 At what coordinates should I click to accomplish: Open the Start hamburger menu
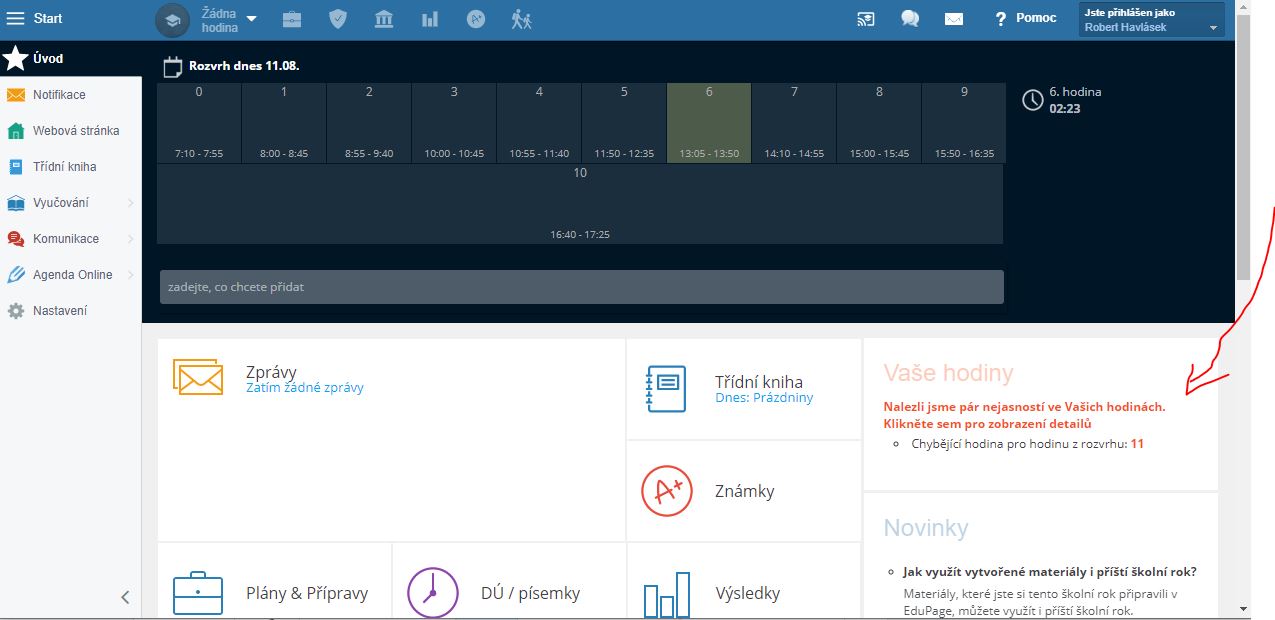(x=16, y=19)
